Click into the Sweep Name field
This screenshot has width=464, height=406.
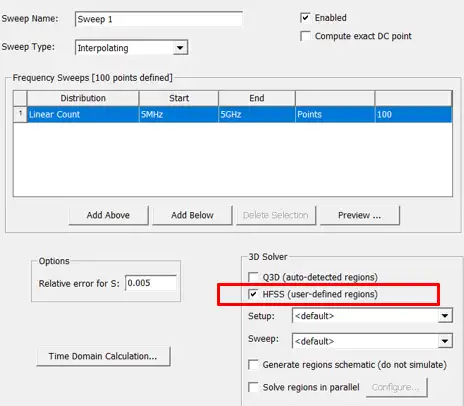point(159,19)
